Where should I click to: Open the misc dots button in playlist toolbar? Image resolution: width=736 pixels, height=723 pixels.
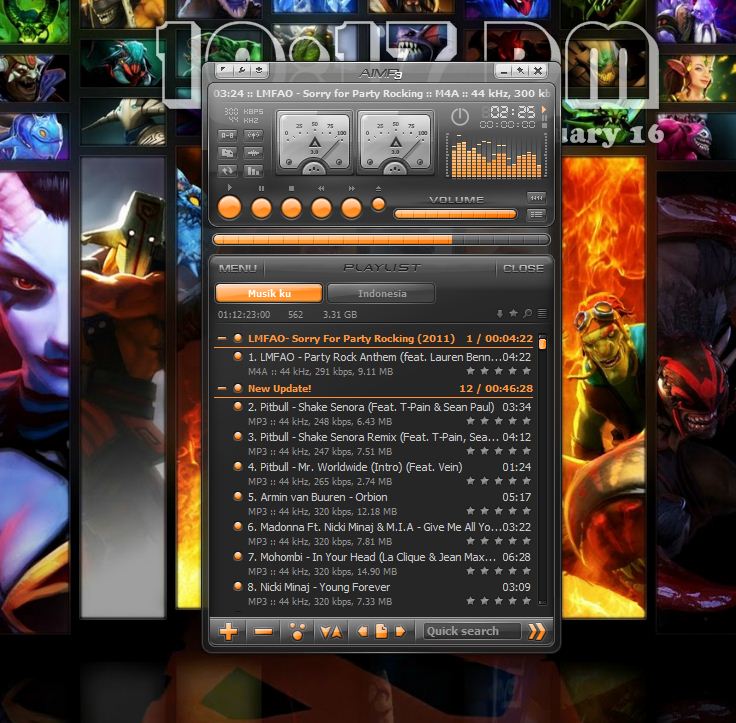point(298,631)
